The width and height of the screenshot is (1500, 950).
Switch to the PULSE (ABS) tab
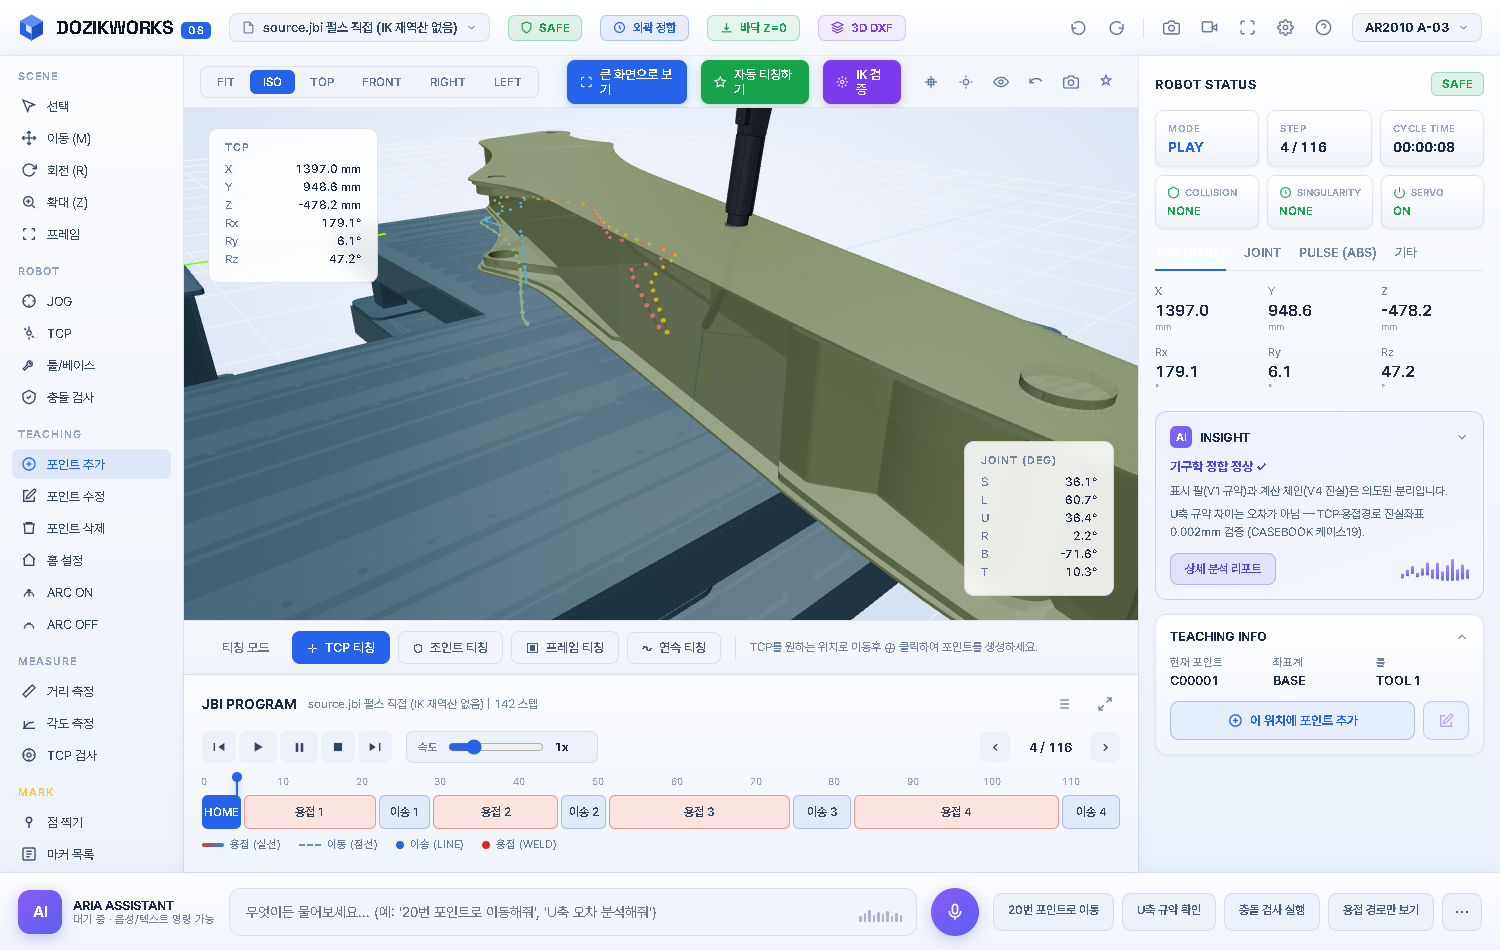[1338, 253]
